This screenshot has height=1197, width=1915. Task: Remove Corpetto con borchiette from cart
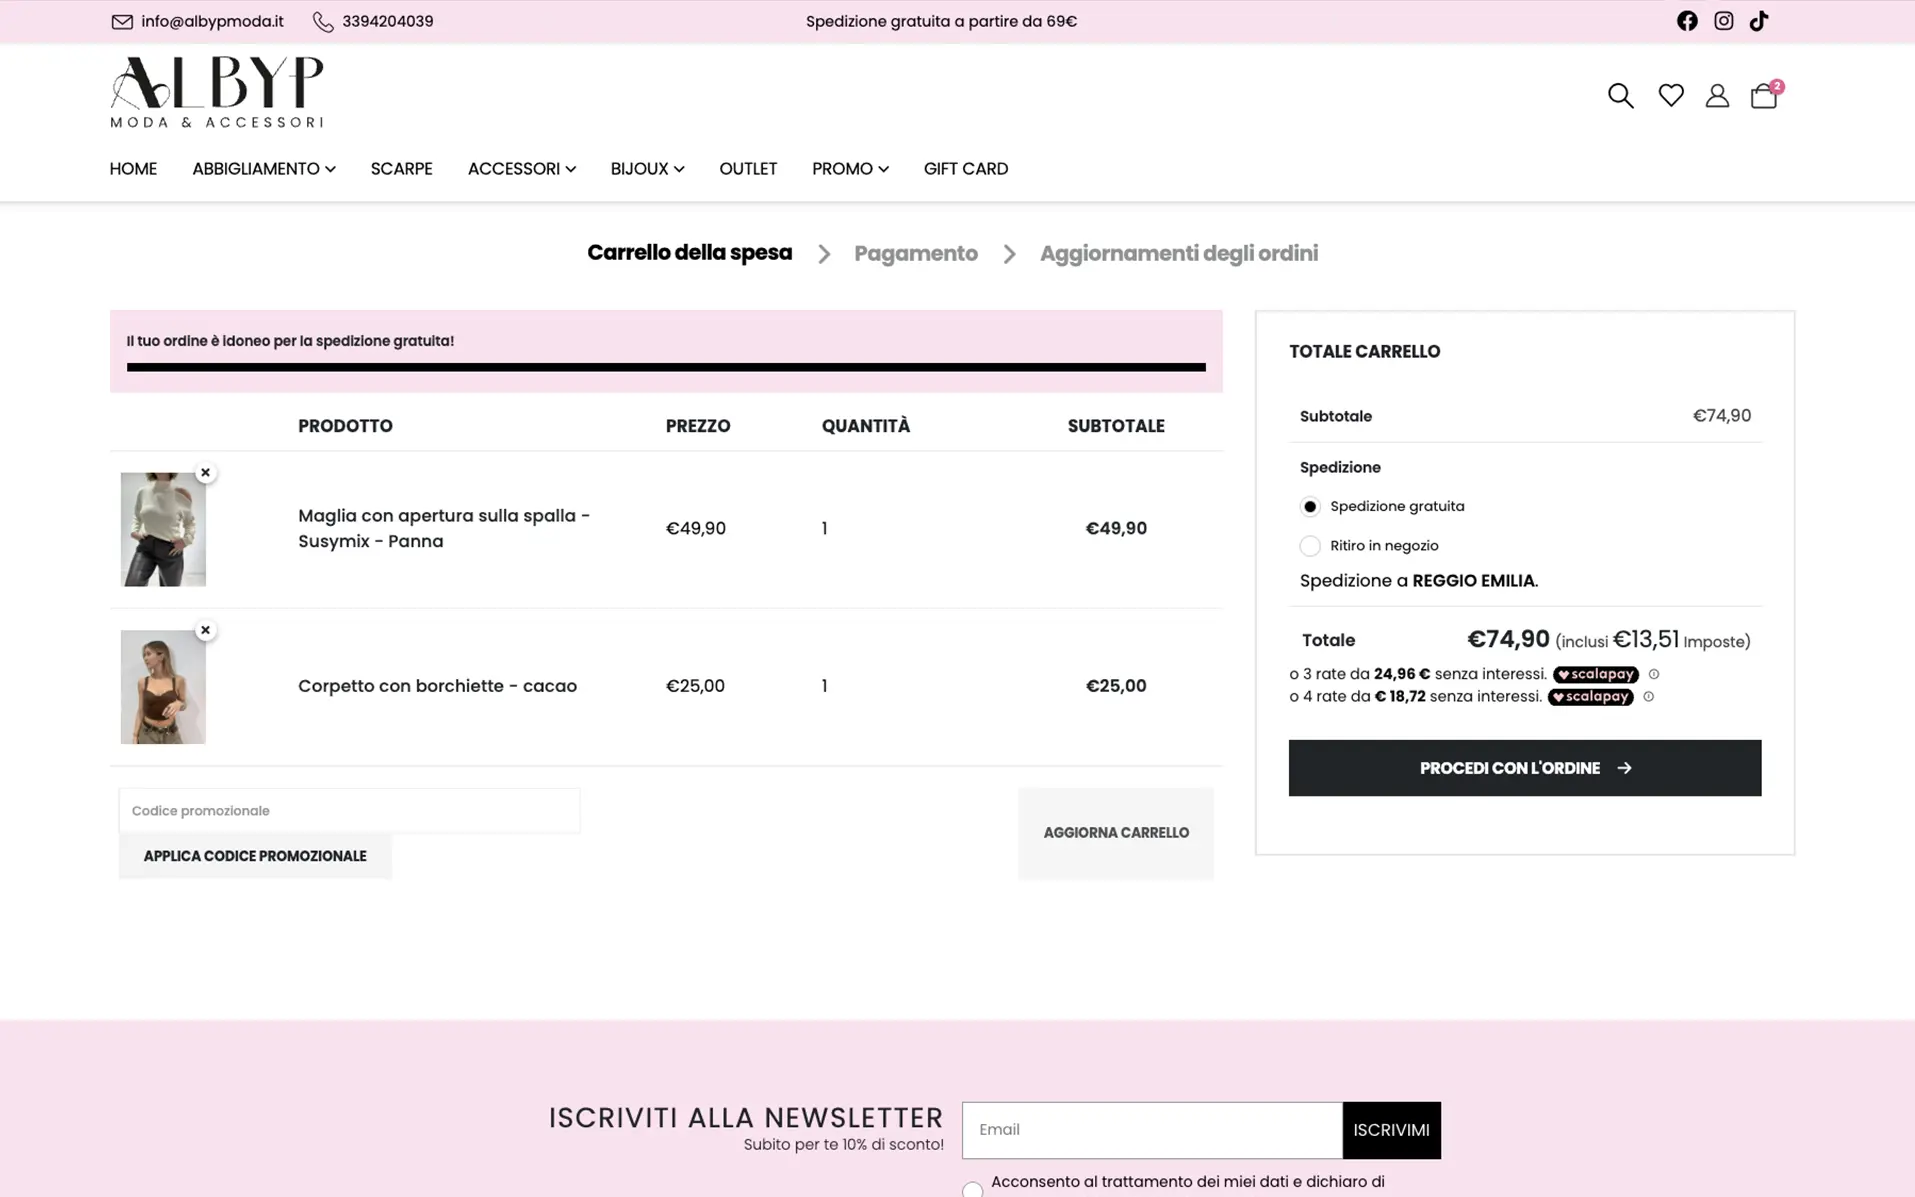[x=205, y=630]
